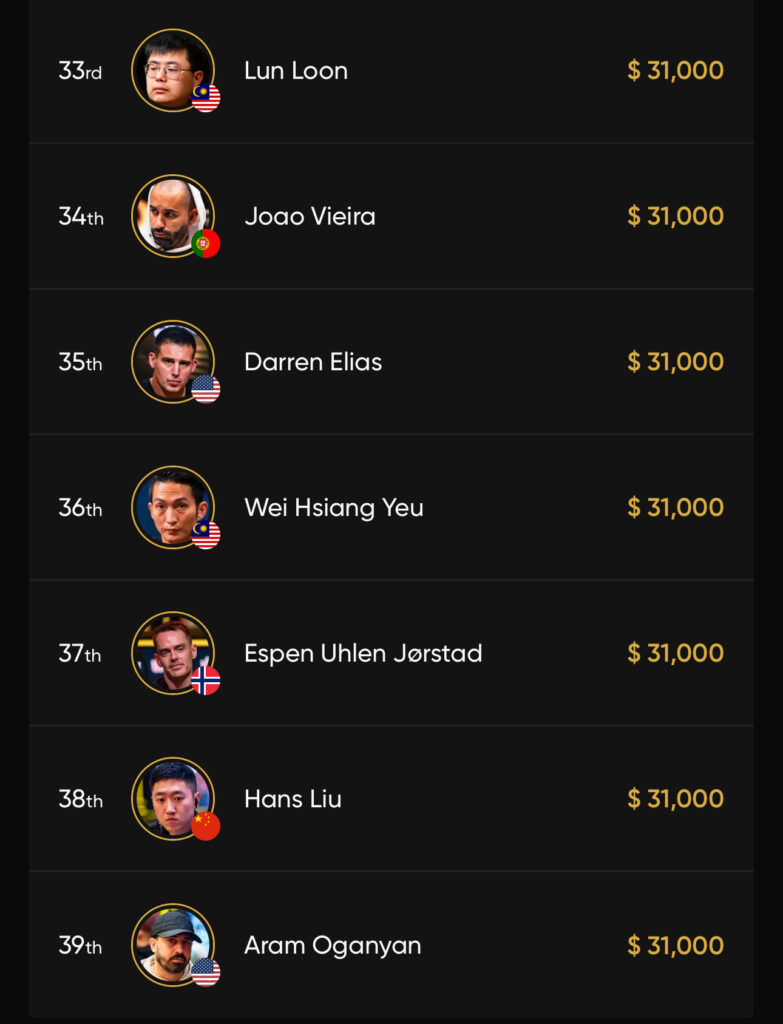Open Wei Hsiang Yeu's profile photo
This screenshot has height=1024, width=783.
point(171,506)
